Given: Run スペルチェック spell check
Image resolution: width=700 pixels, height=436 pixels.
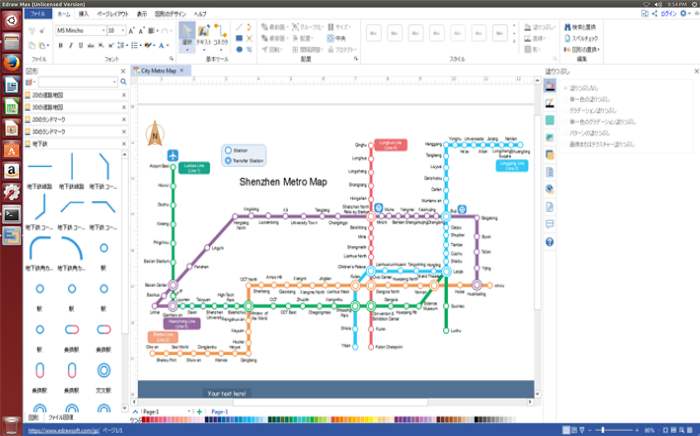Looking at the screenshot, I should [581, 38].
